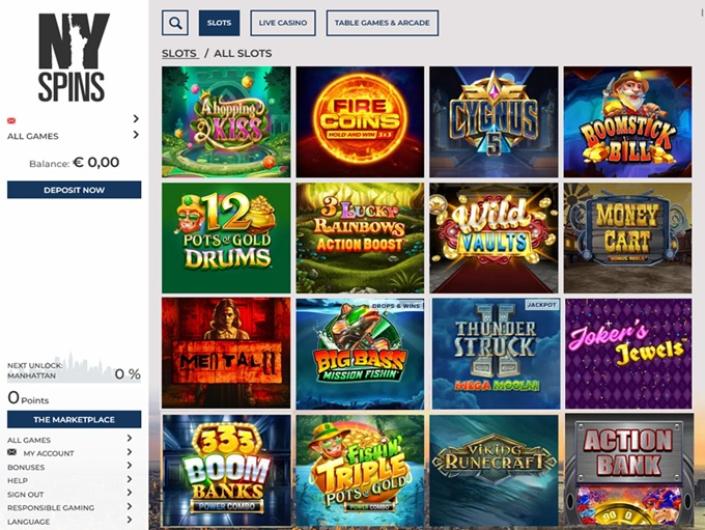This screenshot has width=705, height=530.
Task: Open Table Games & Arcade tab
Action: click(x=382, y=22)
